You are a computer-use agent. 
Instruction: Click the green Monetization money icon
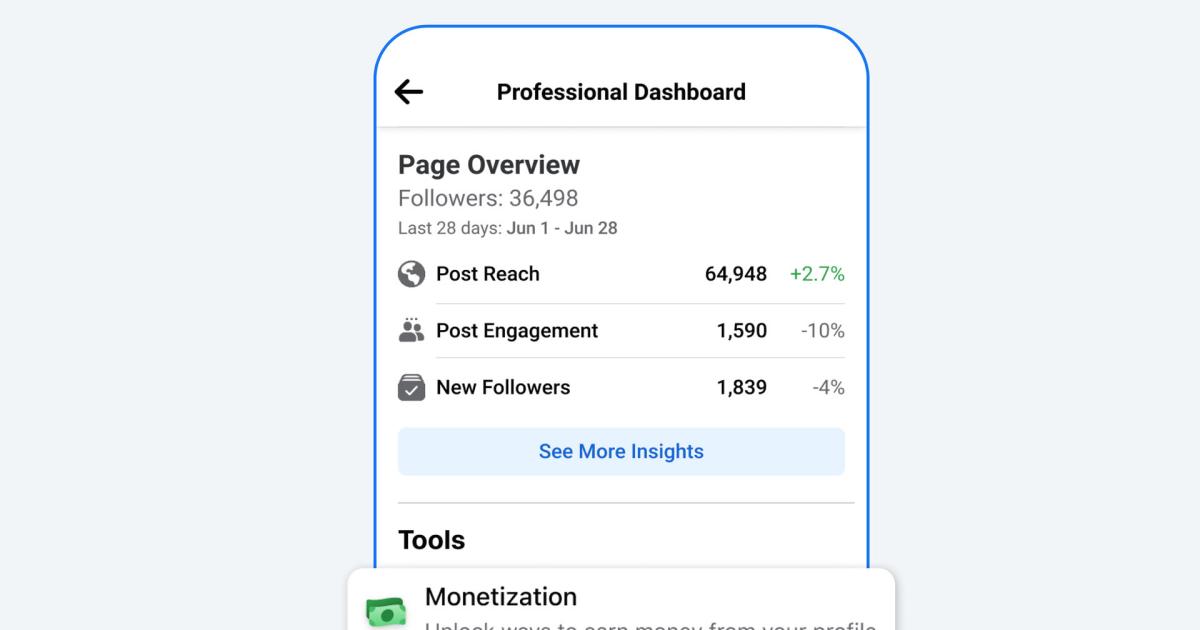pos(386,611)
